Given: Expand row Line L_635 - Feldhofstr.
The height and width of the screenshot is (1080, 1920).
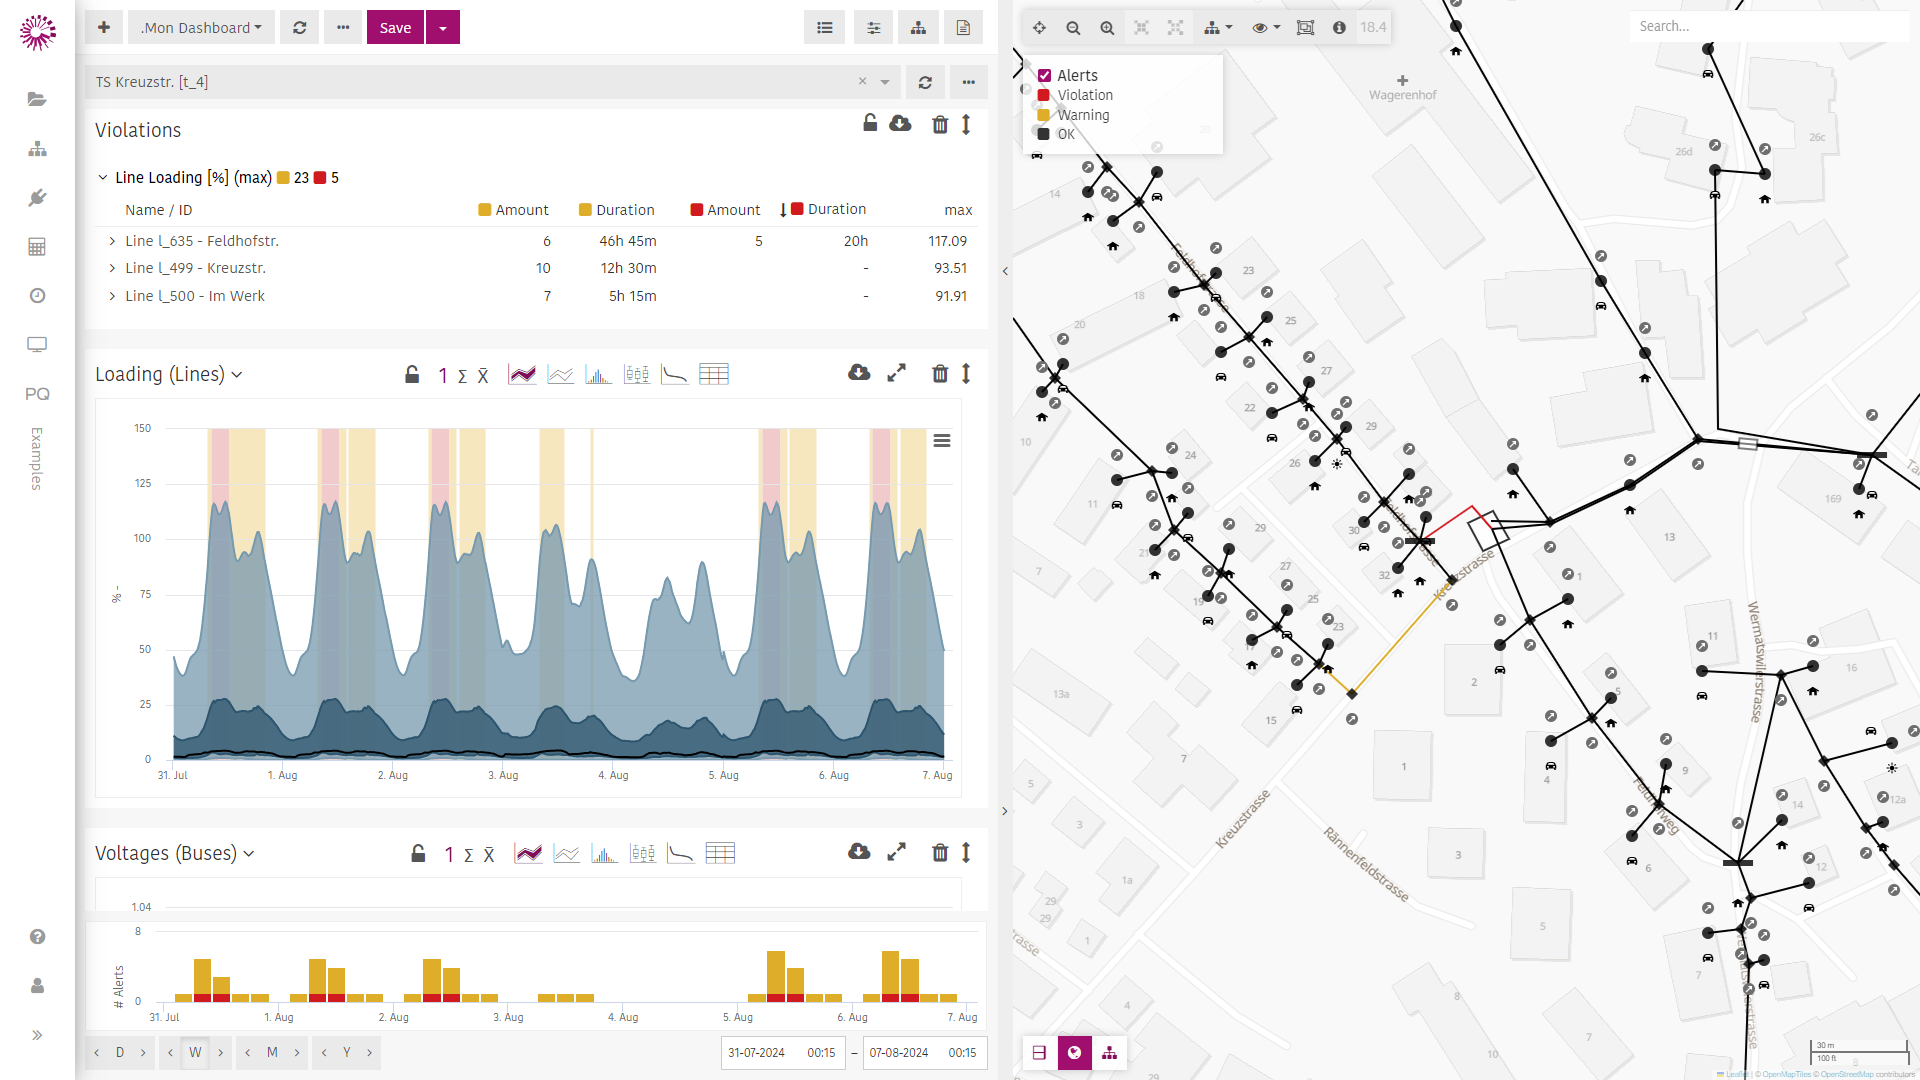Looking at the screenshot, I should (x=112, y=241).
